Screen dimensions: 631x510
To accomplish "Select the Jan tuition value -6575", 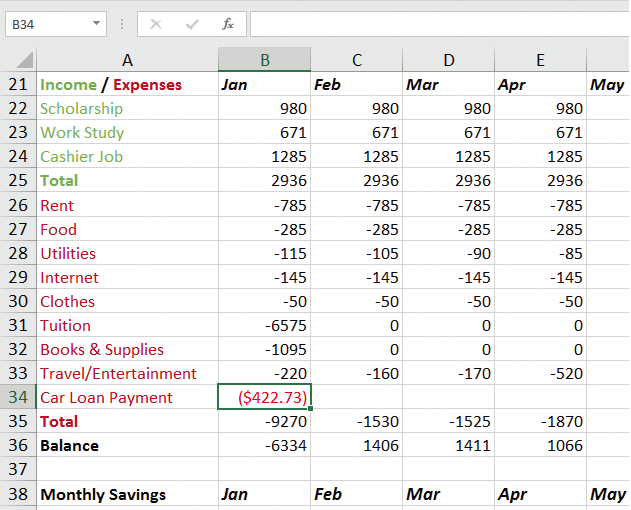I will pyautogui.click(x=264, y=325).
